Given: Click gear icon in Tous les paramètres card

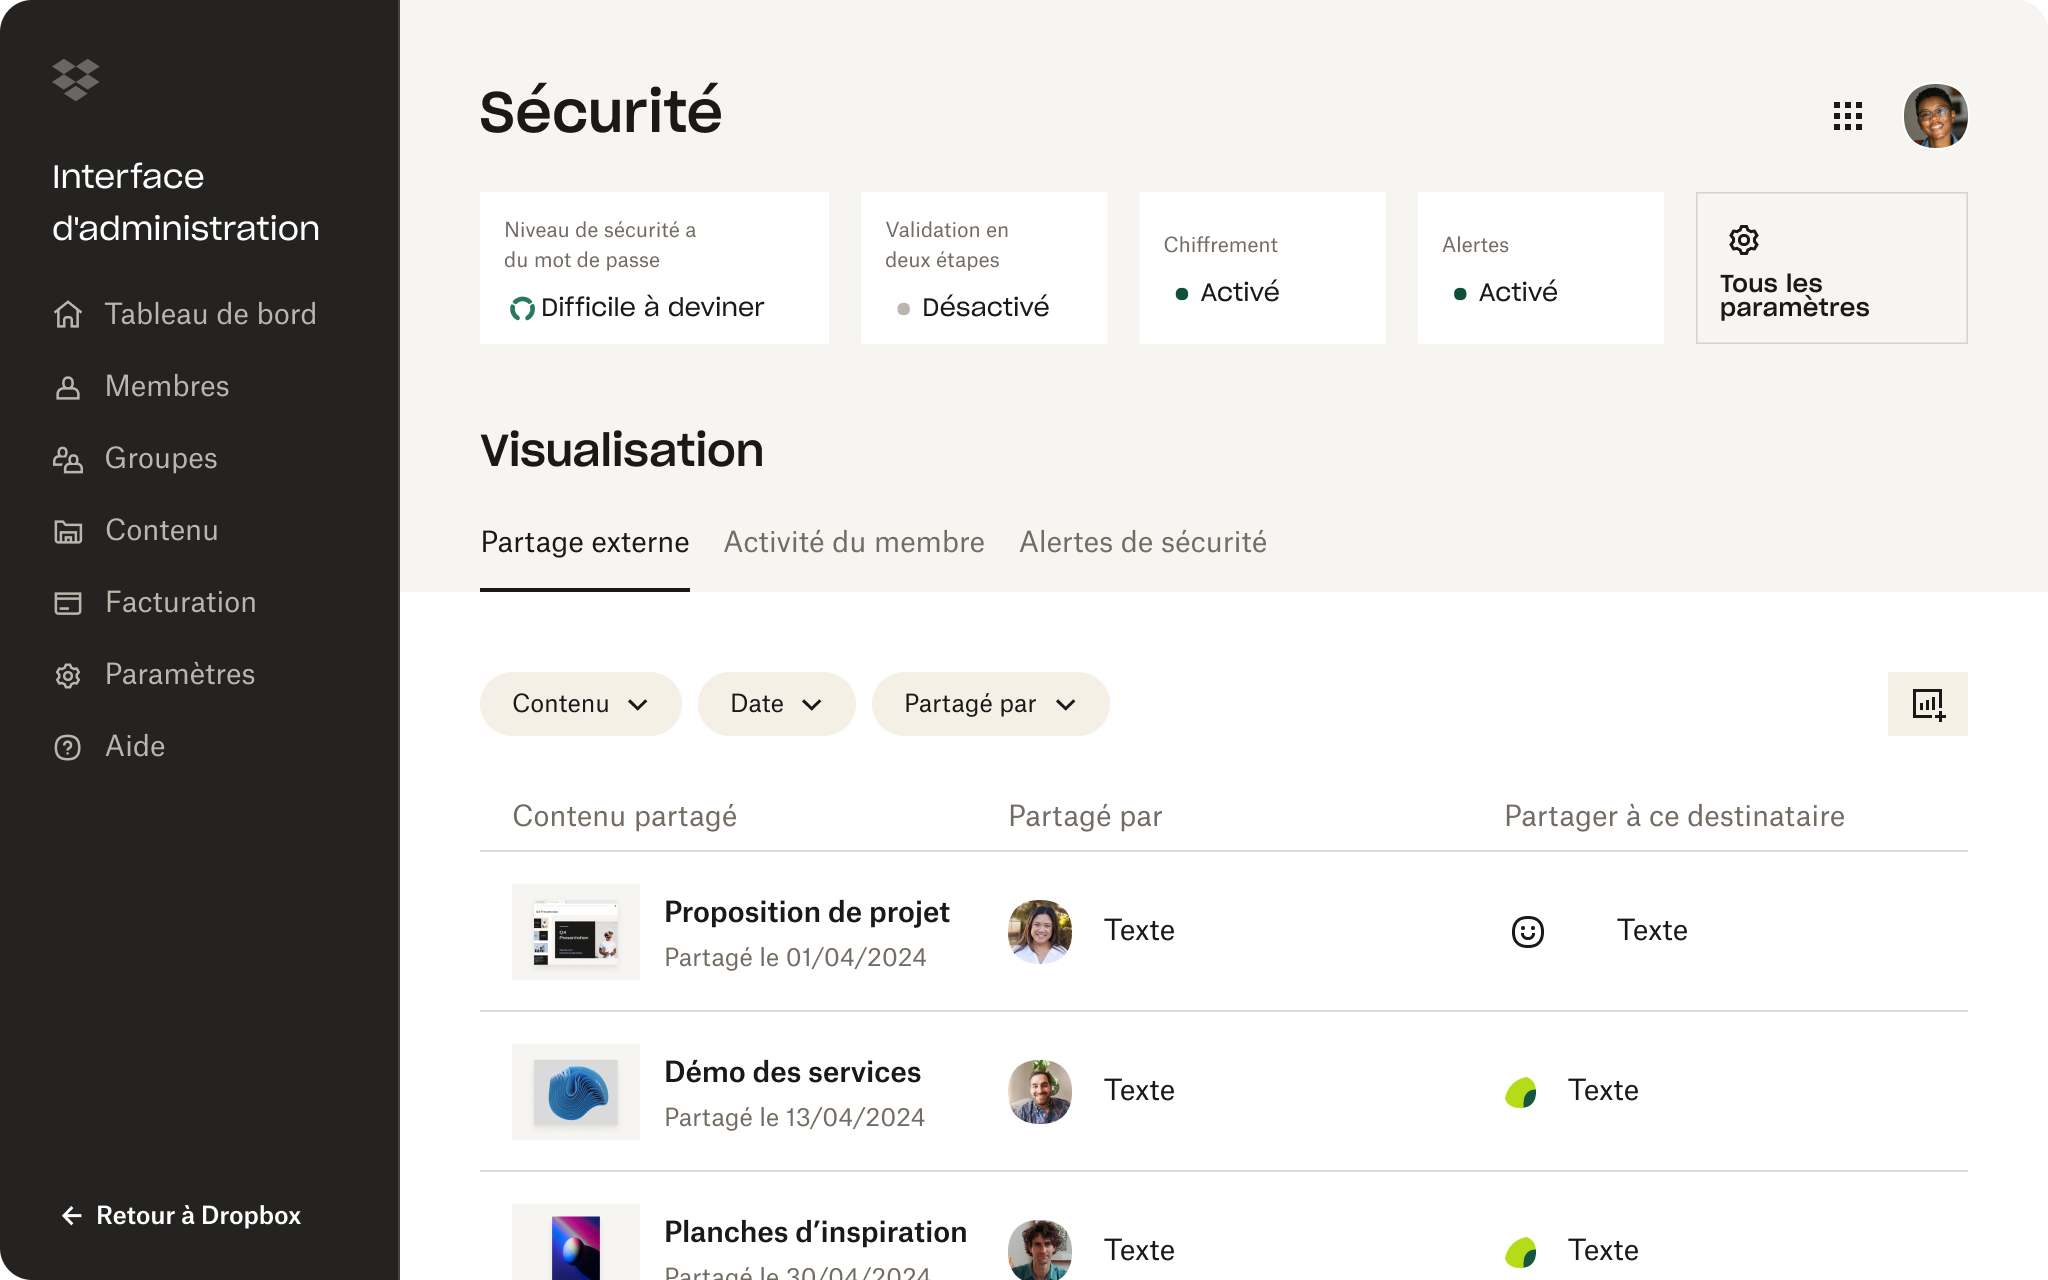Looking at the screenshot, I should click(x=1744, y=240).
